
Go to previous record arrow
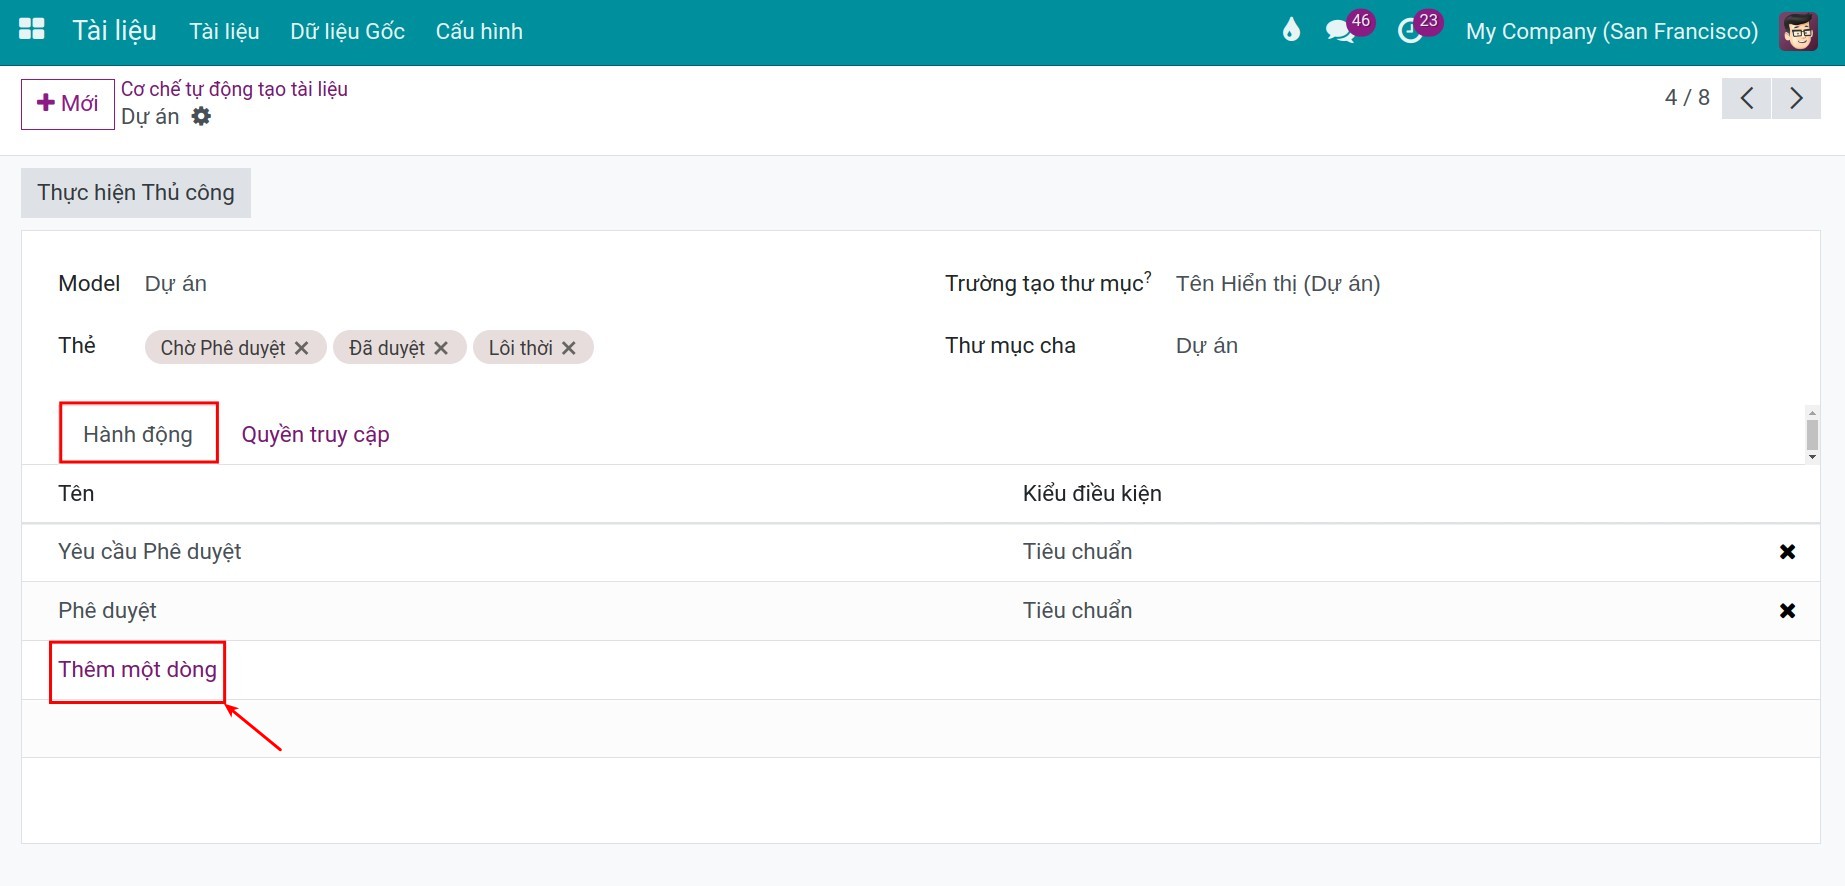pyautogui.click(x=1746, y=98)
